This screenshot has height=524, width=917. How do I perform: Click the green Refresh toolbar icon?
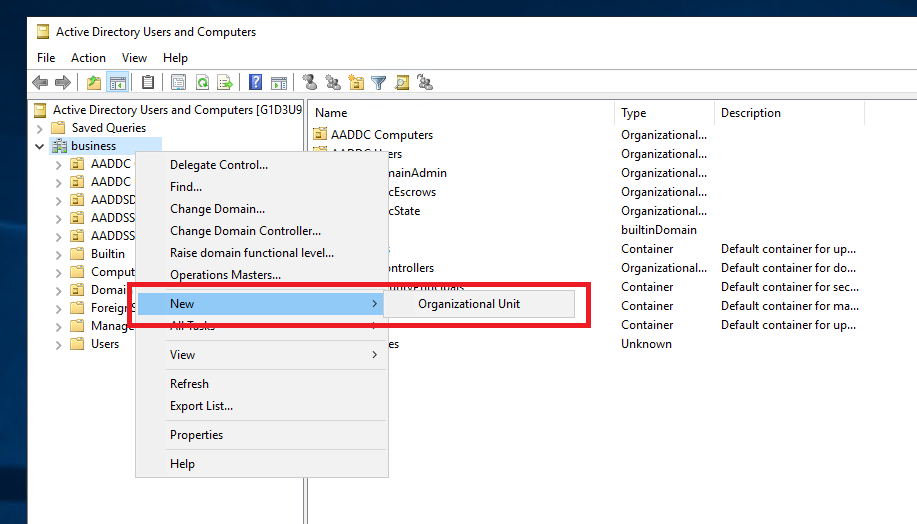coord(202,82)
